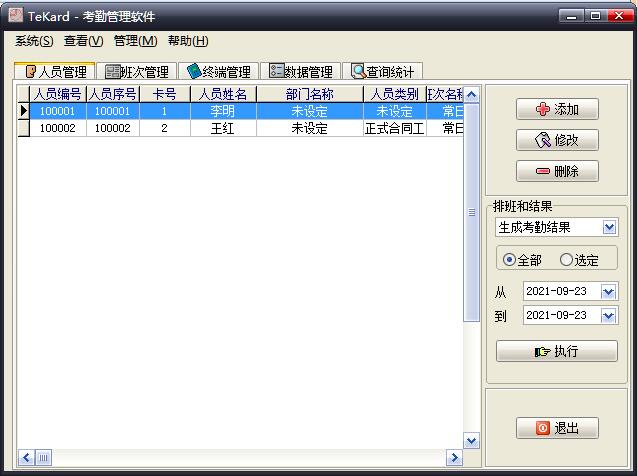
Task: Click the 正式合同工 cell
Action: click(x=394, y=128)
